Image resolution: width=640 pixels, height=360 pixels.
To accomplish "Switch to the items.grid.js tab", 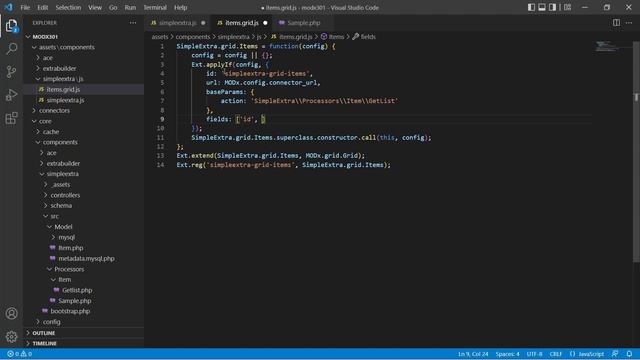I will [242, 23].
